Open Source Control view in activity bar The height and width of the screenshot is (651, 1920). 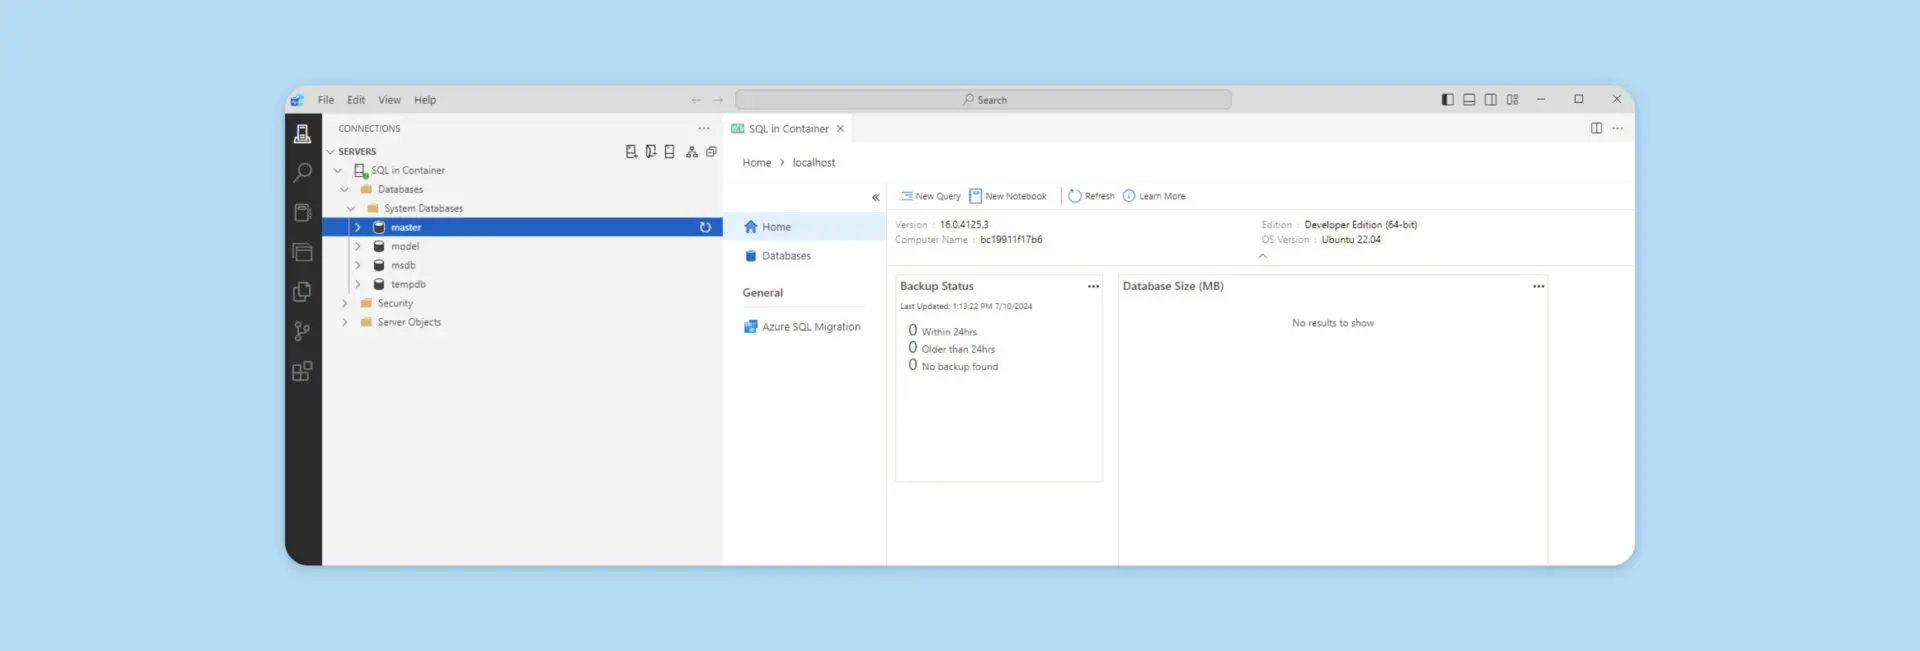(x=302, y=331)
